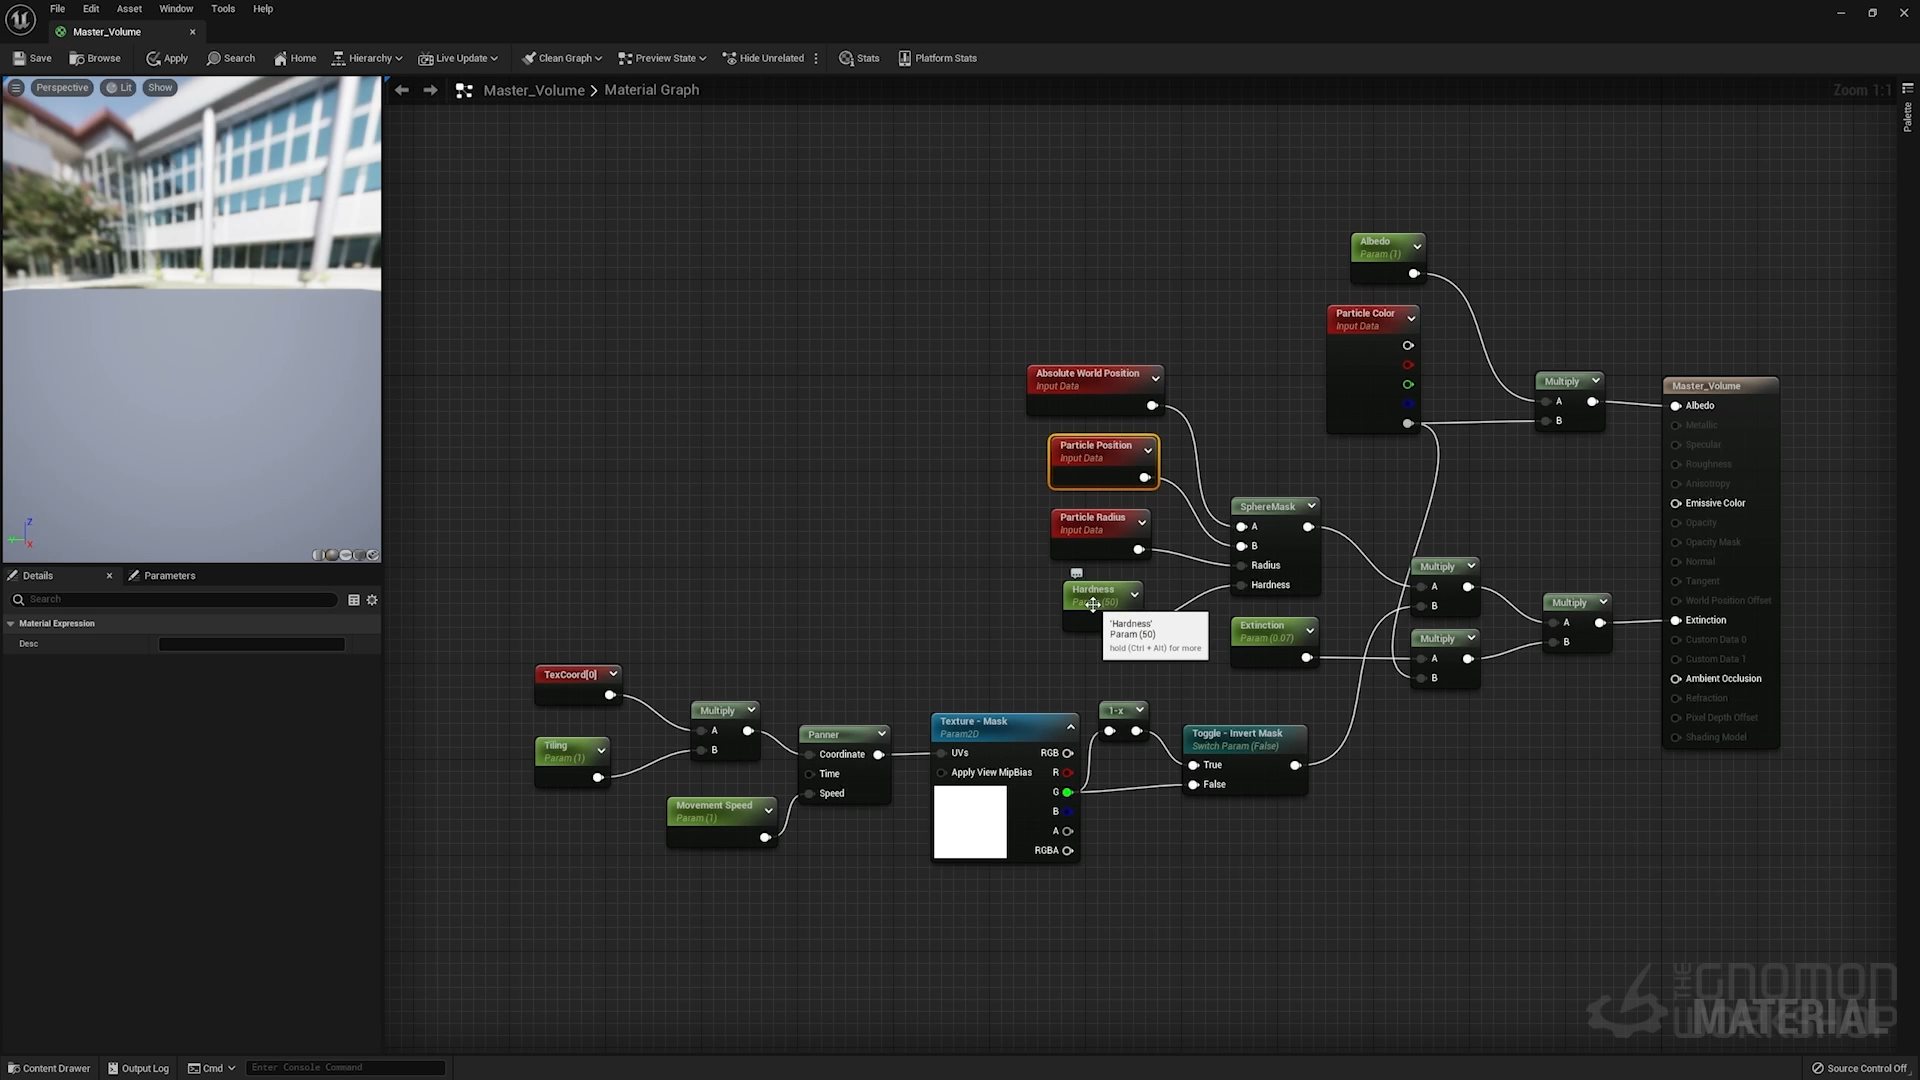1920x1080 pixels.
Task: Open Preview State dropdown
Action: pos(662,58)
